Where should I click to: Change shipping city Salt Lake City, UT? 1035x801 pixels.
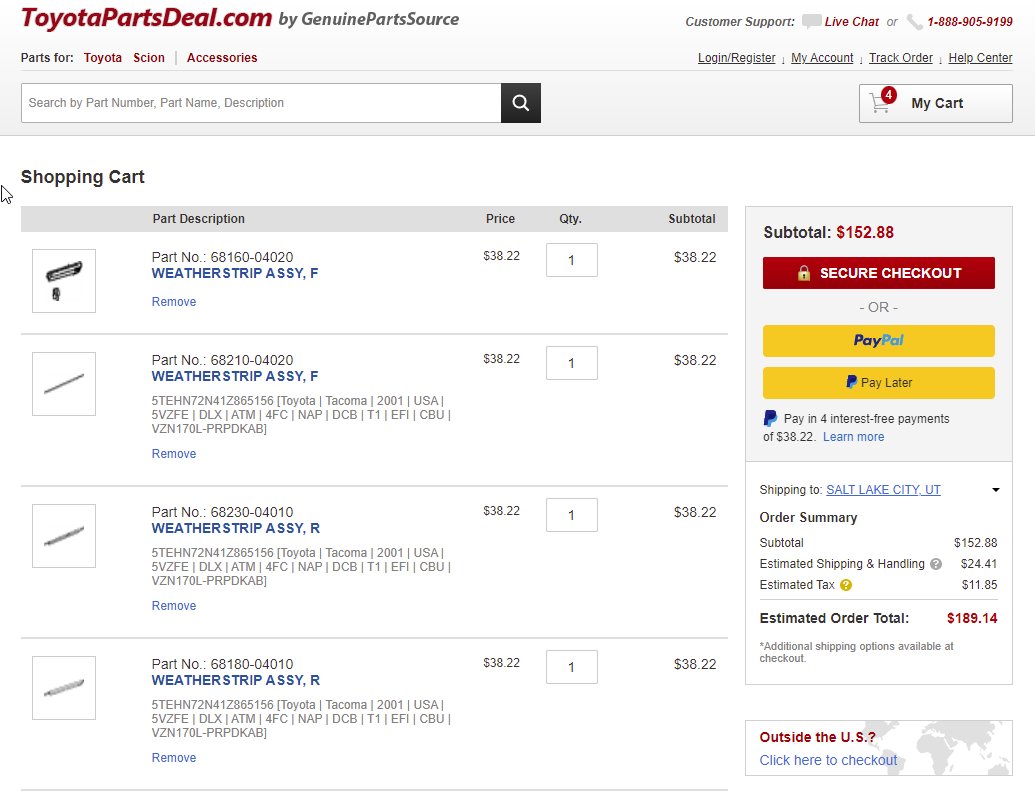coord(883,490)
